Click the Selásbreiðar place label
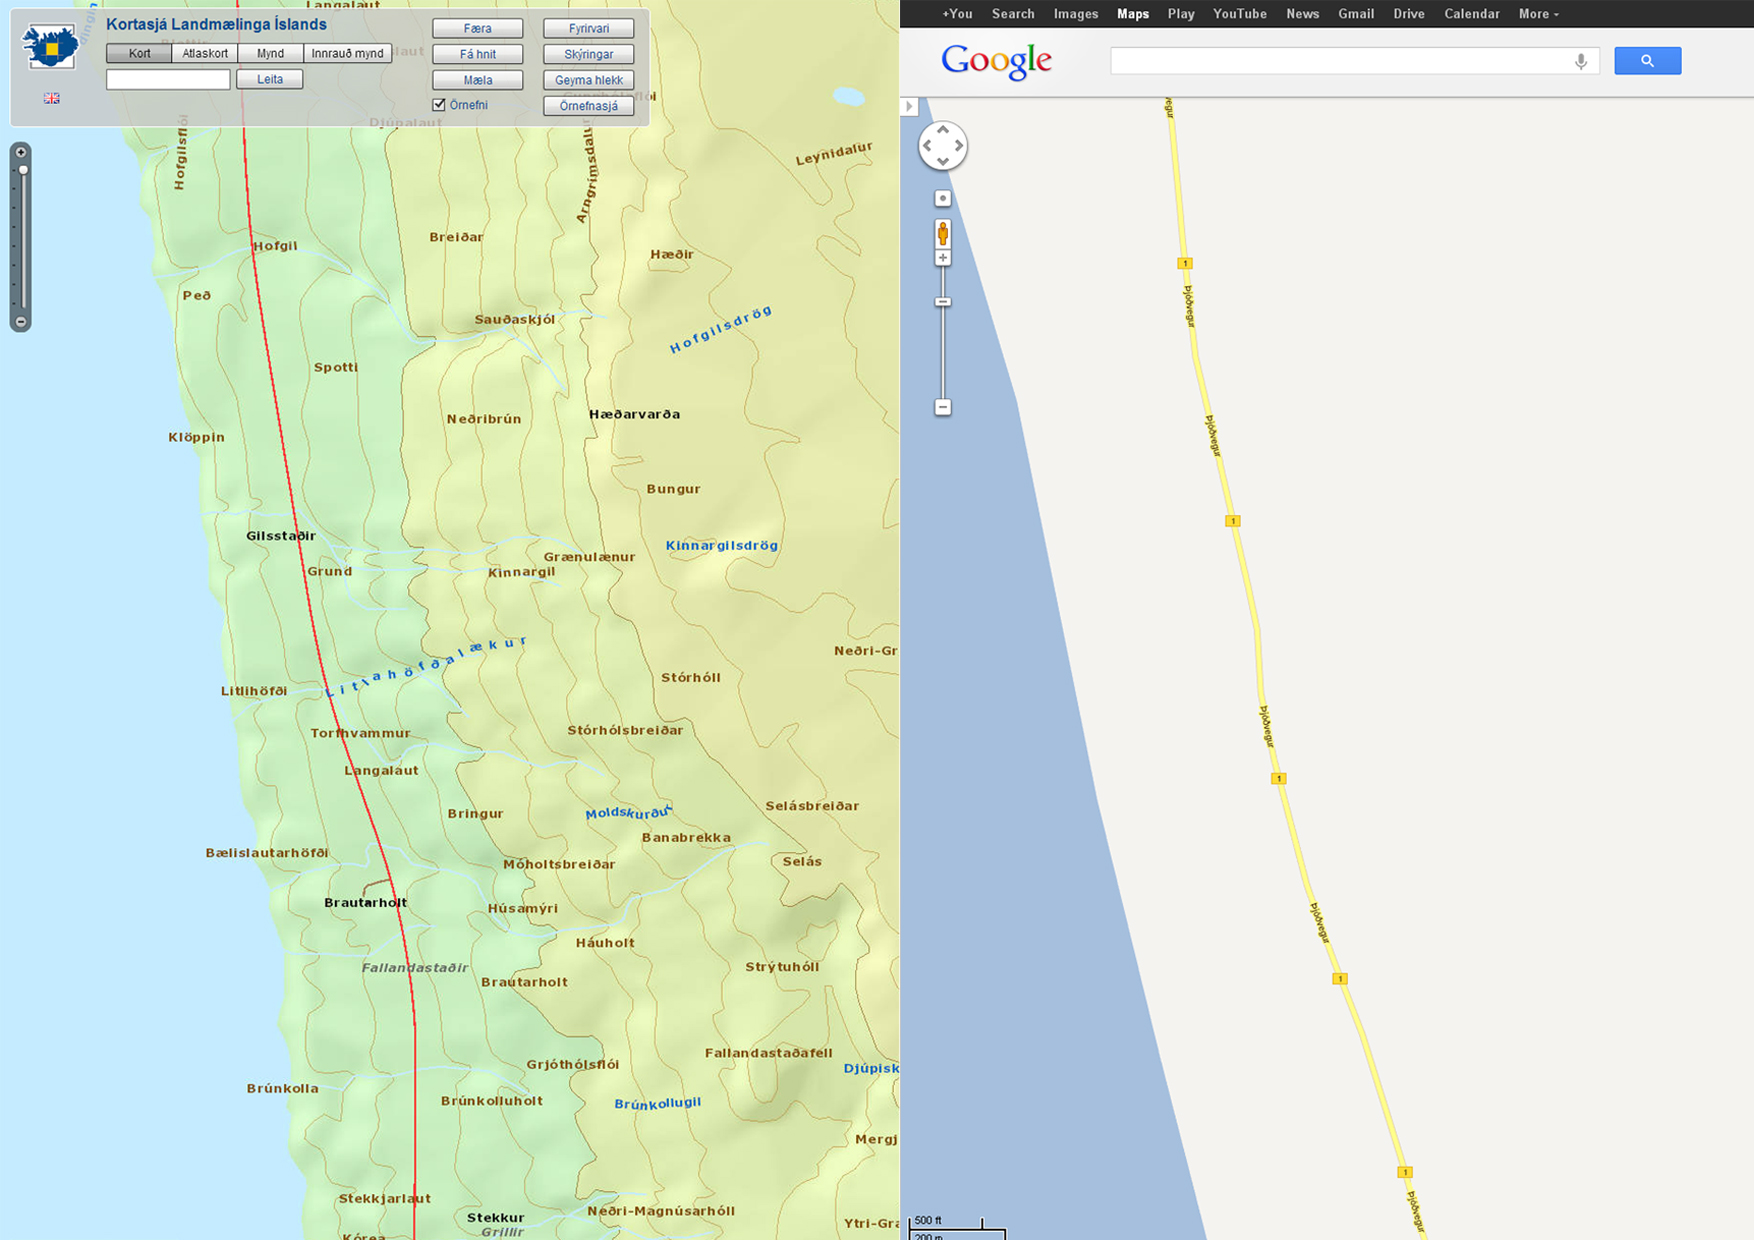The image size is (1754, 1240). 812,805
